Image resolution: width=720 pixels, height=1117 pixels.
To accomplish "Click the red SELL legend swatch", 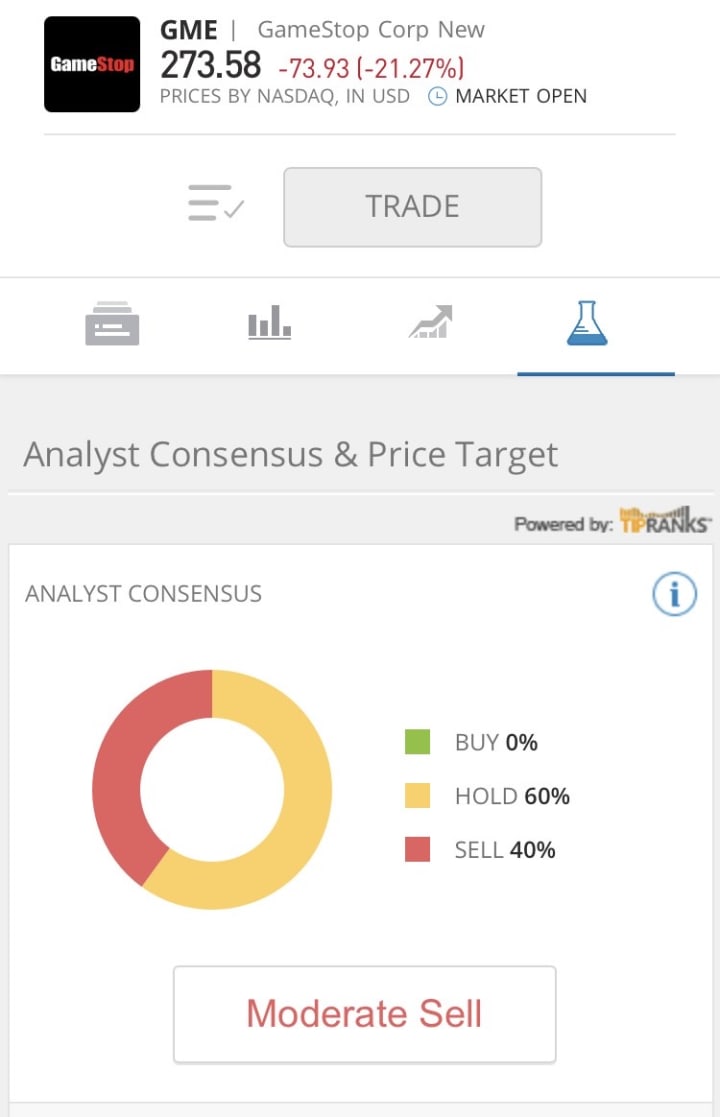I will 417,850.
